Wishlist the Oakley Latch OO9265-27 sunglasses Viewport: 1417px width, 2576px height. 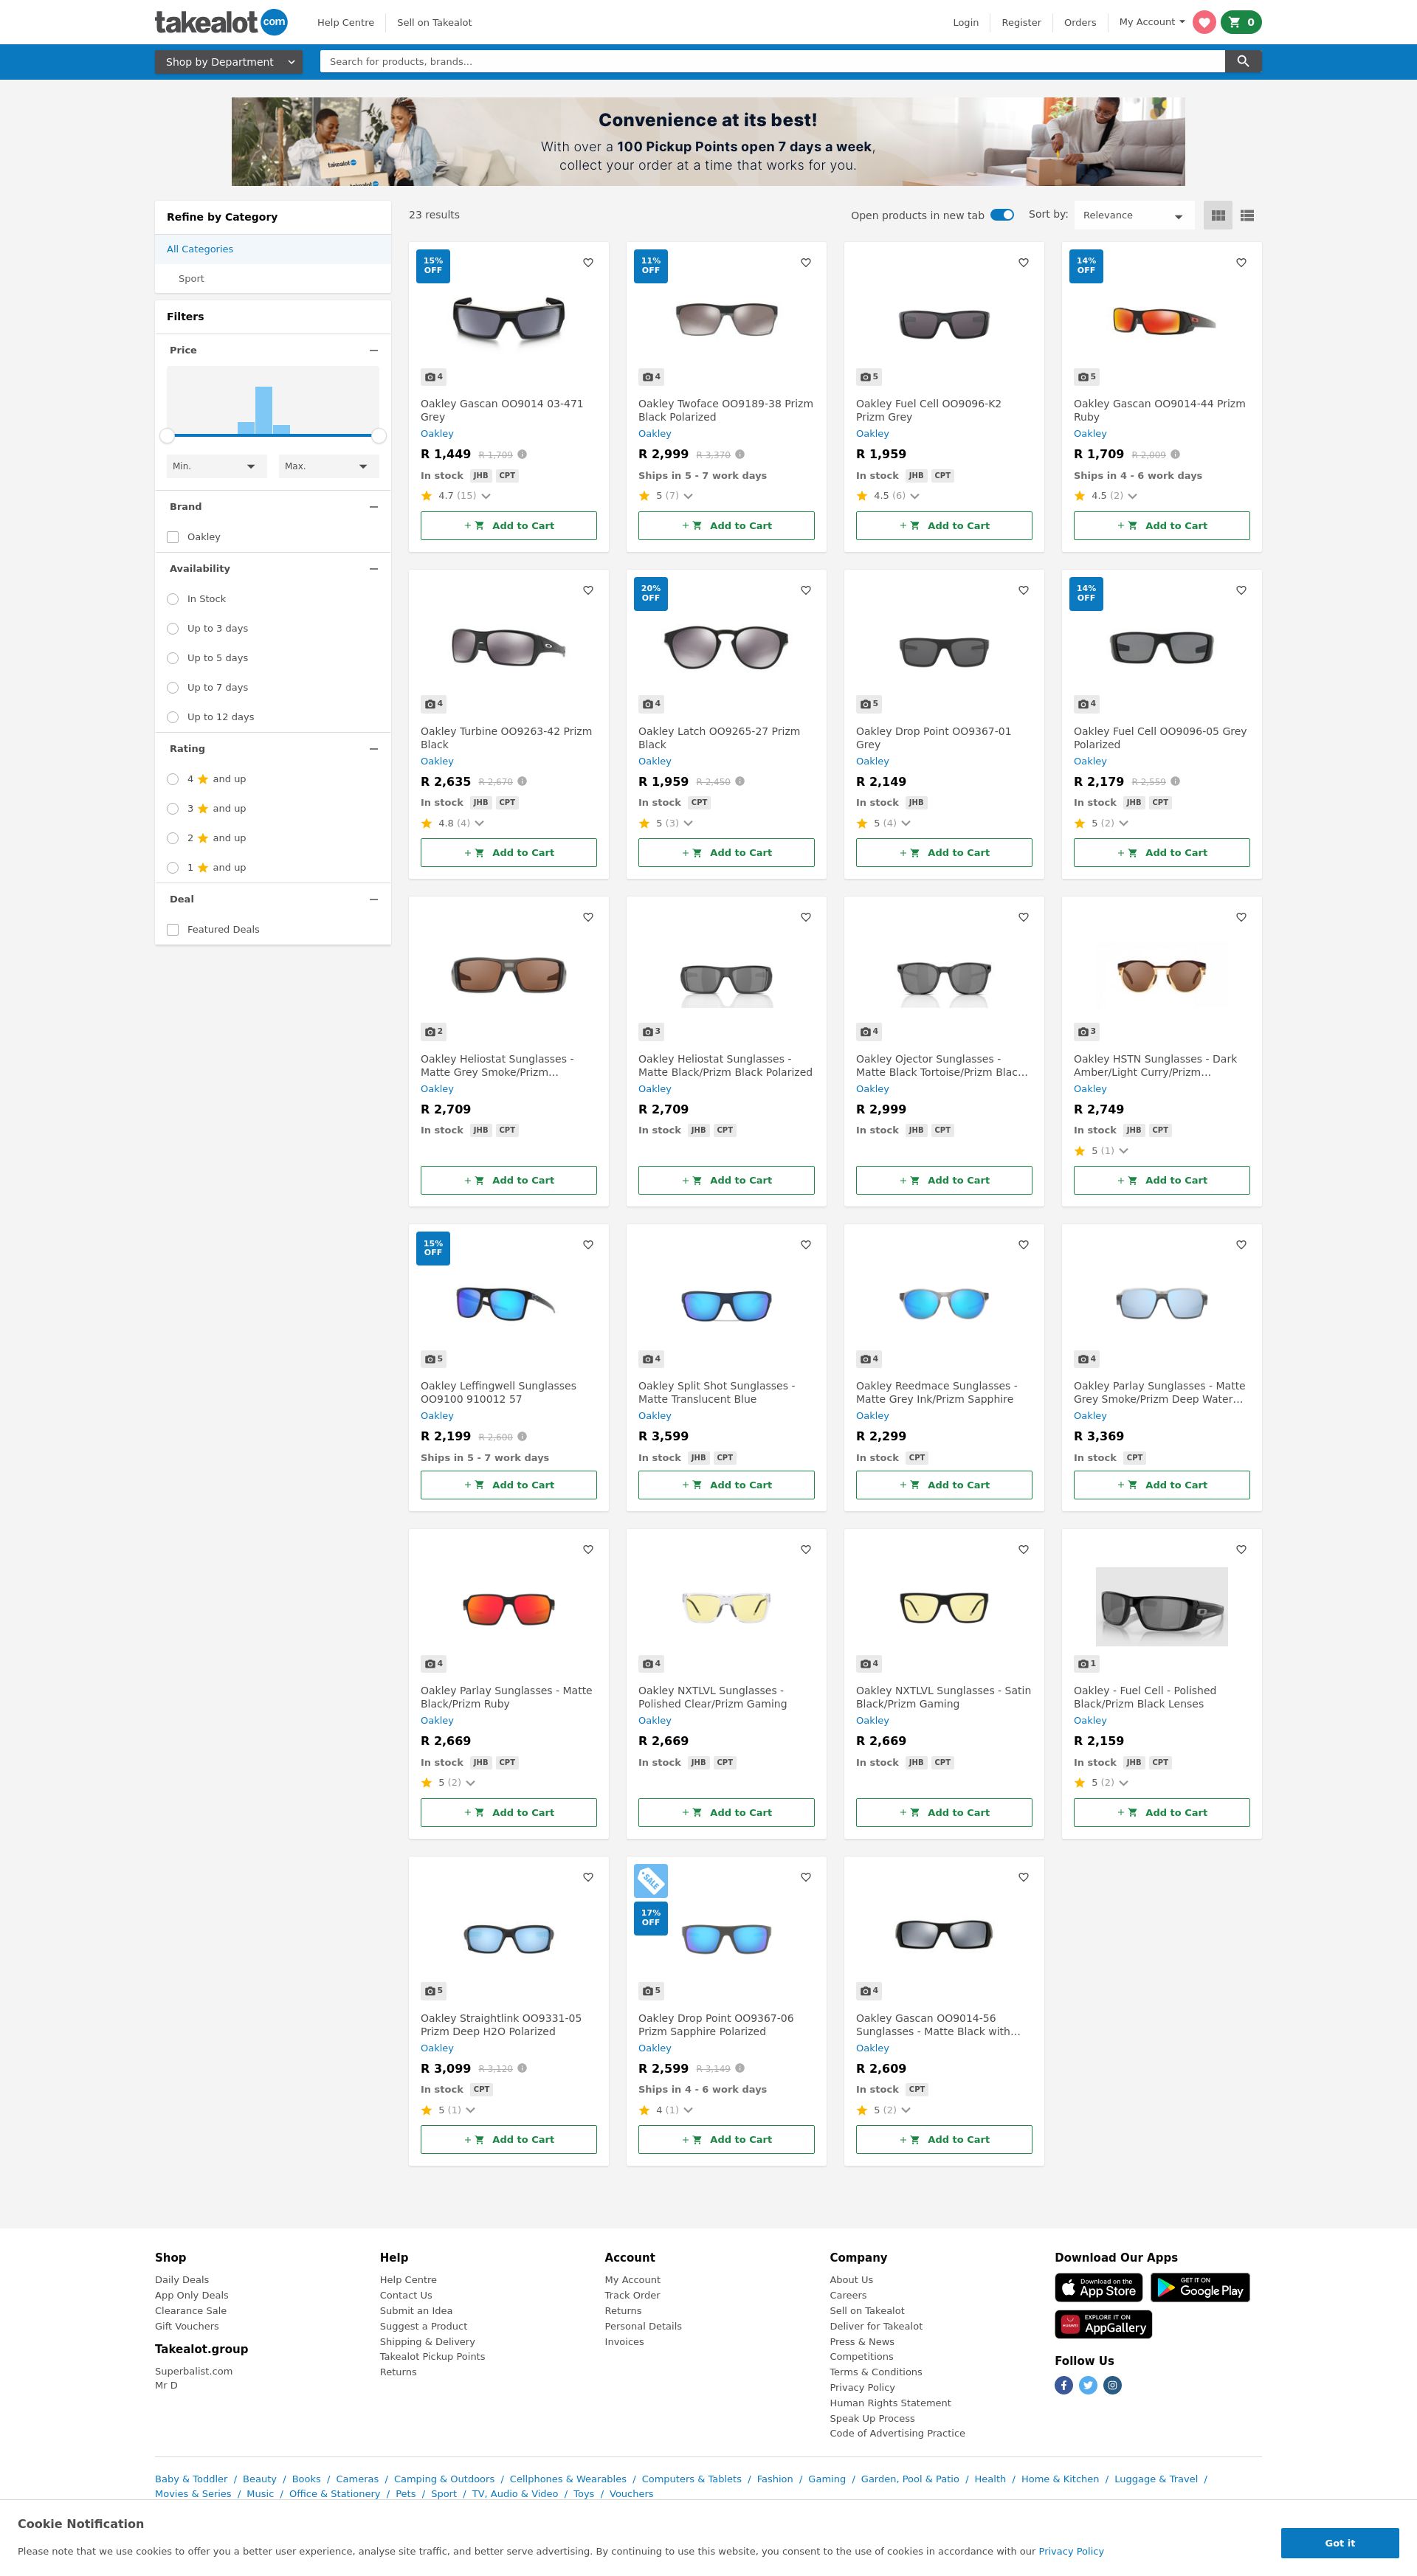(x=806, y=590)
